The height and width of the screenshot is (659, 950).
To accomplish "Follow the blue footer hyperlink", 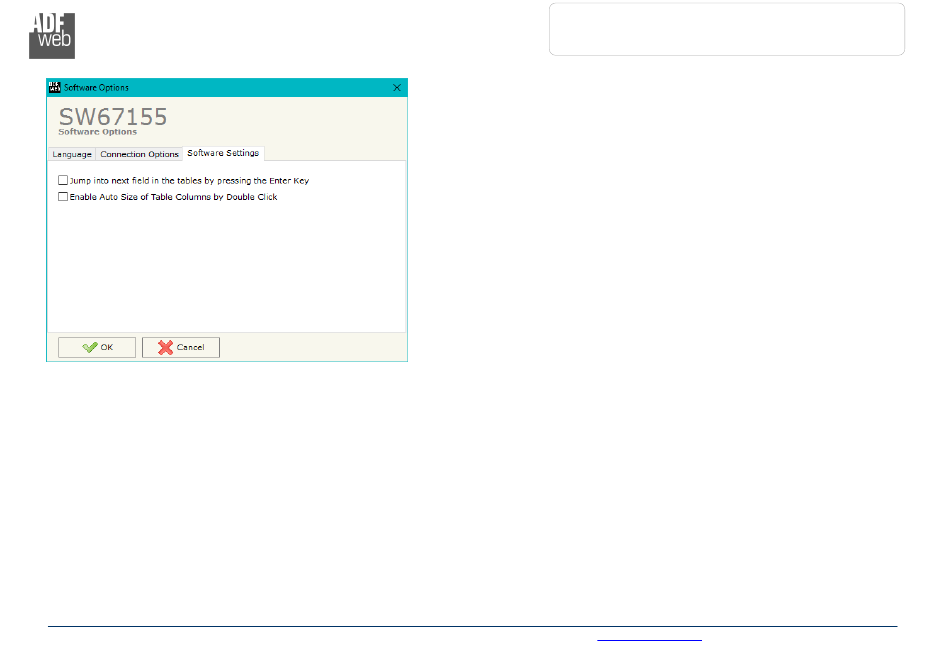I will pos(649,640).
